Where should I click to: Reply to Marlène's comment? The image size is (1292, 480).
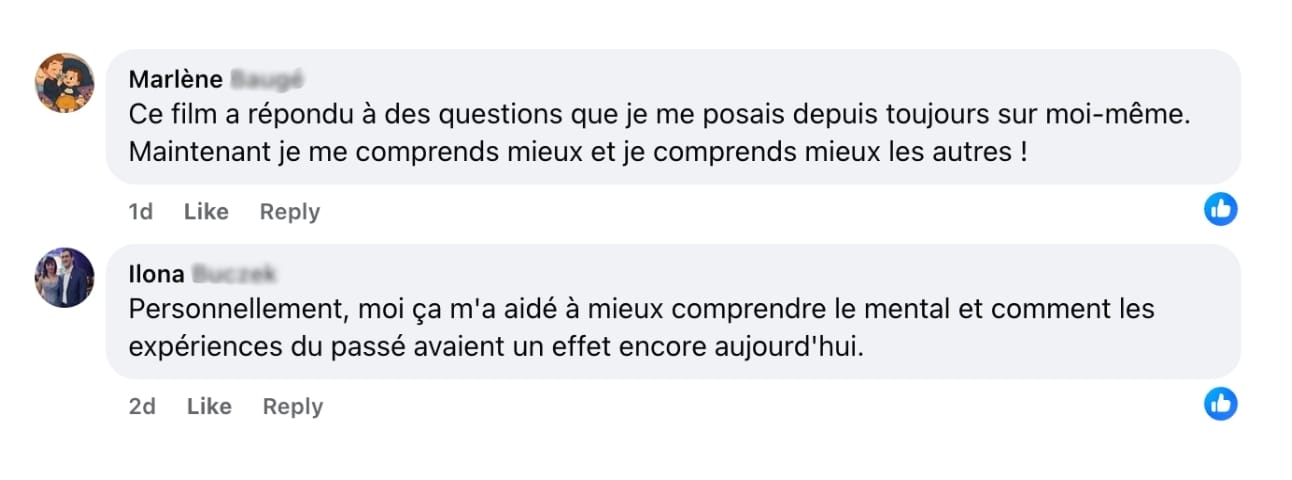point(290,212)
